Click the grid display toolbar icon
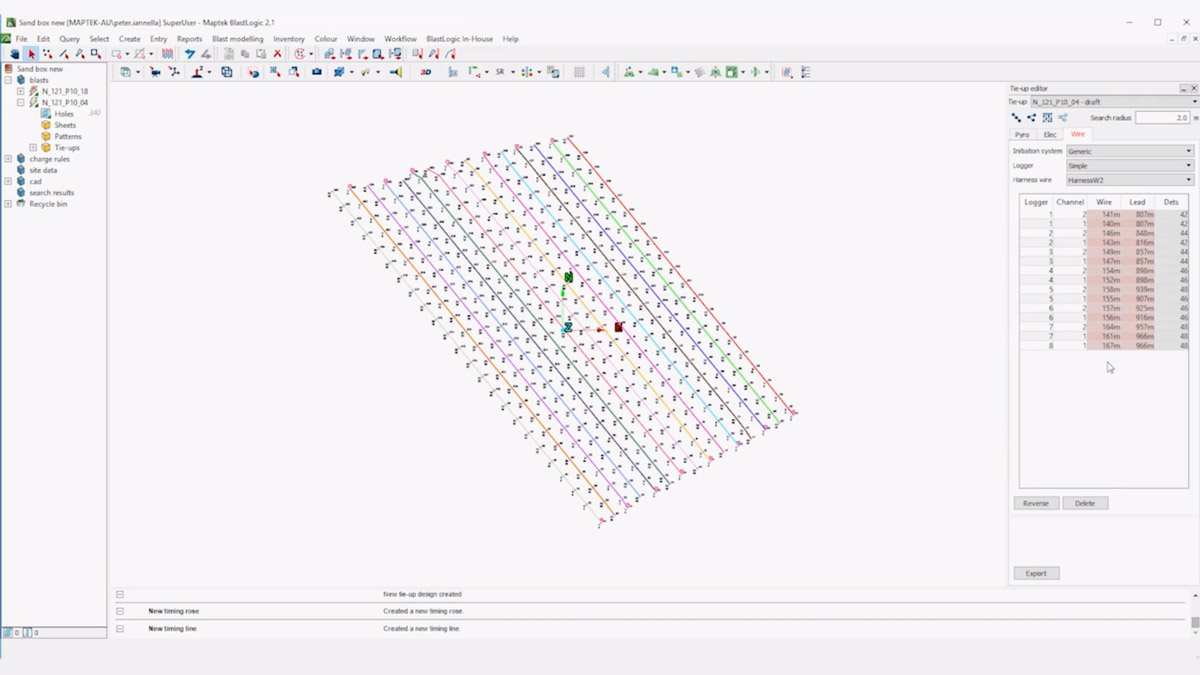 [579, 72]
